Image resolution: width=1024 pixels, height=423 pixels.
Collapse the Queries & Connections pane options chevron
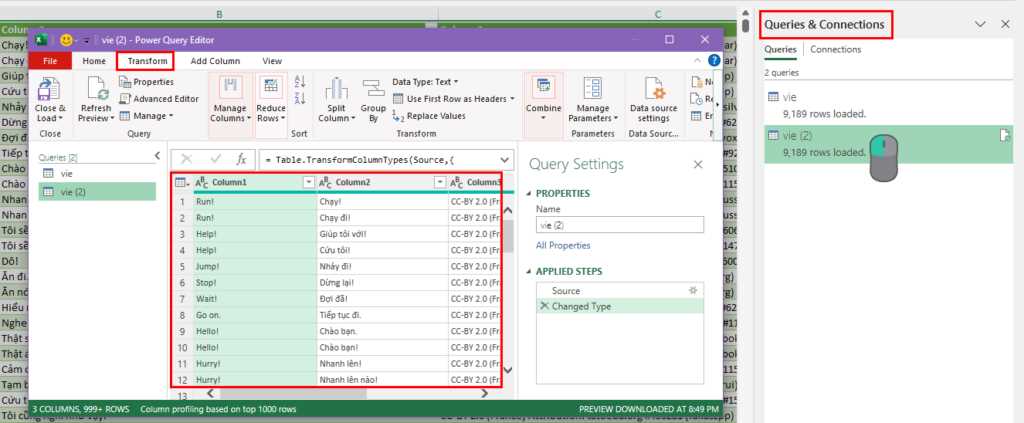(x=980, y=24)
